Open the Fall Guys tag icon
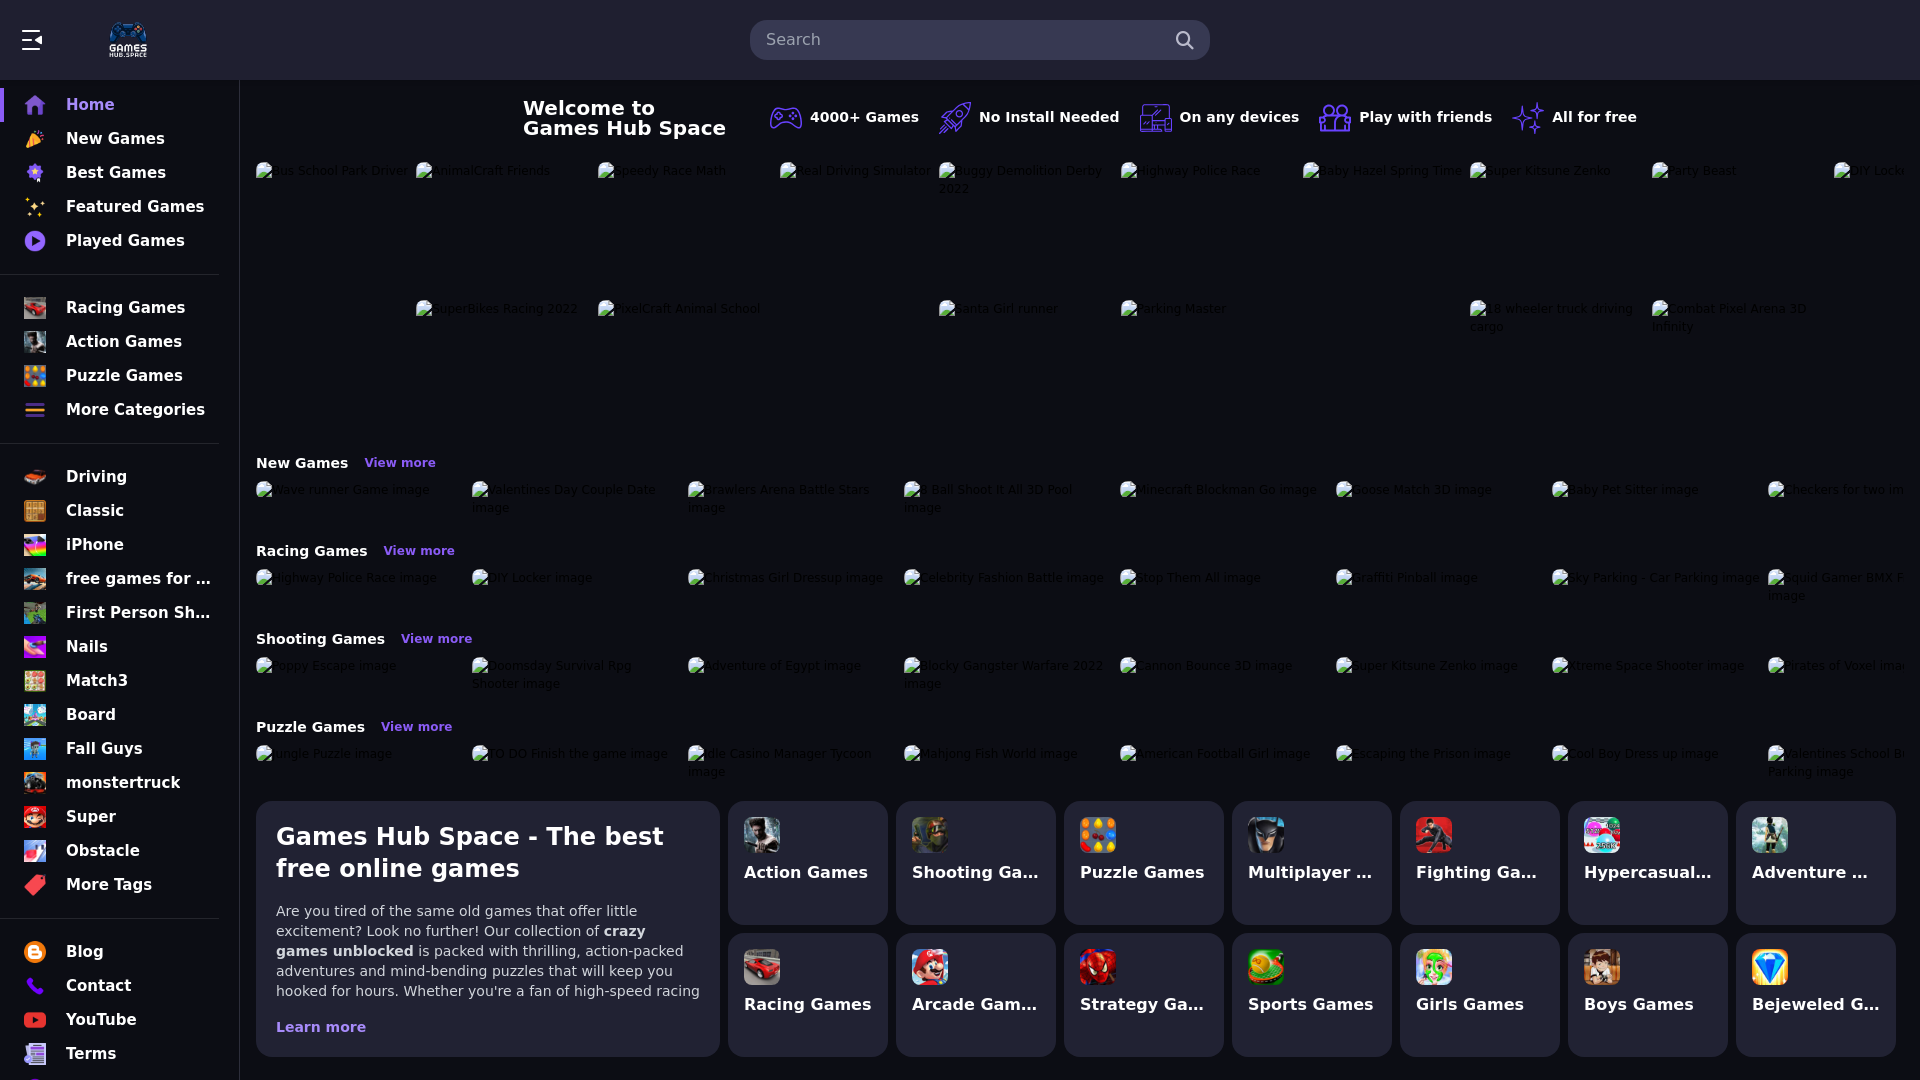This screenshot has height=1080, width=1920. click(x=35, y=749)
